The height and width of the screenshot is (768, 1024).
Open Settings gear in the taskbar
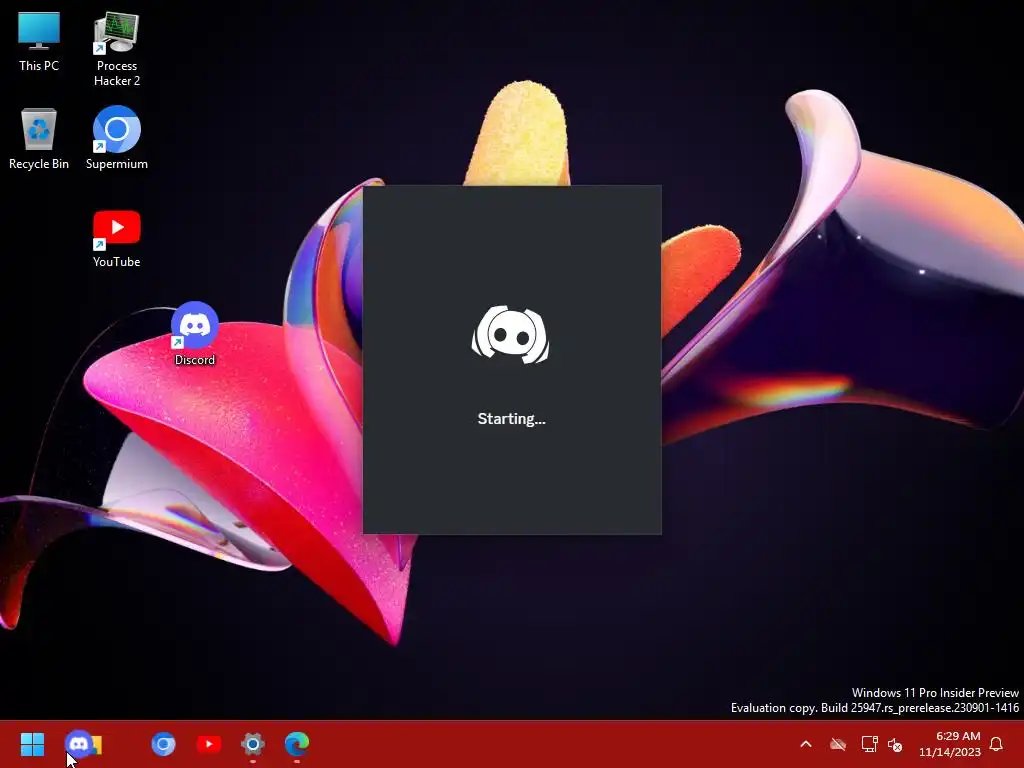coord(253,744)
